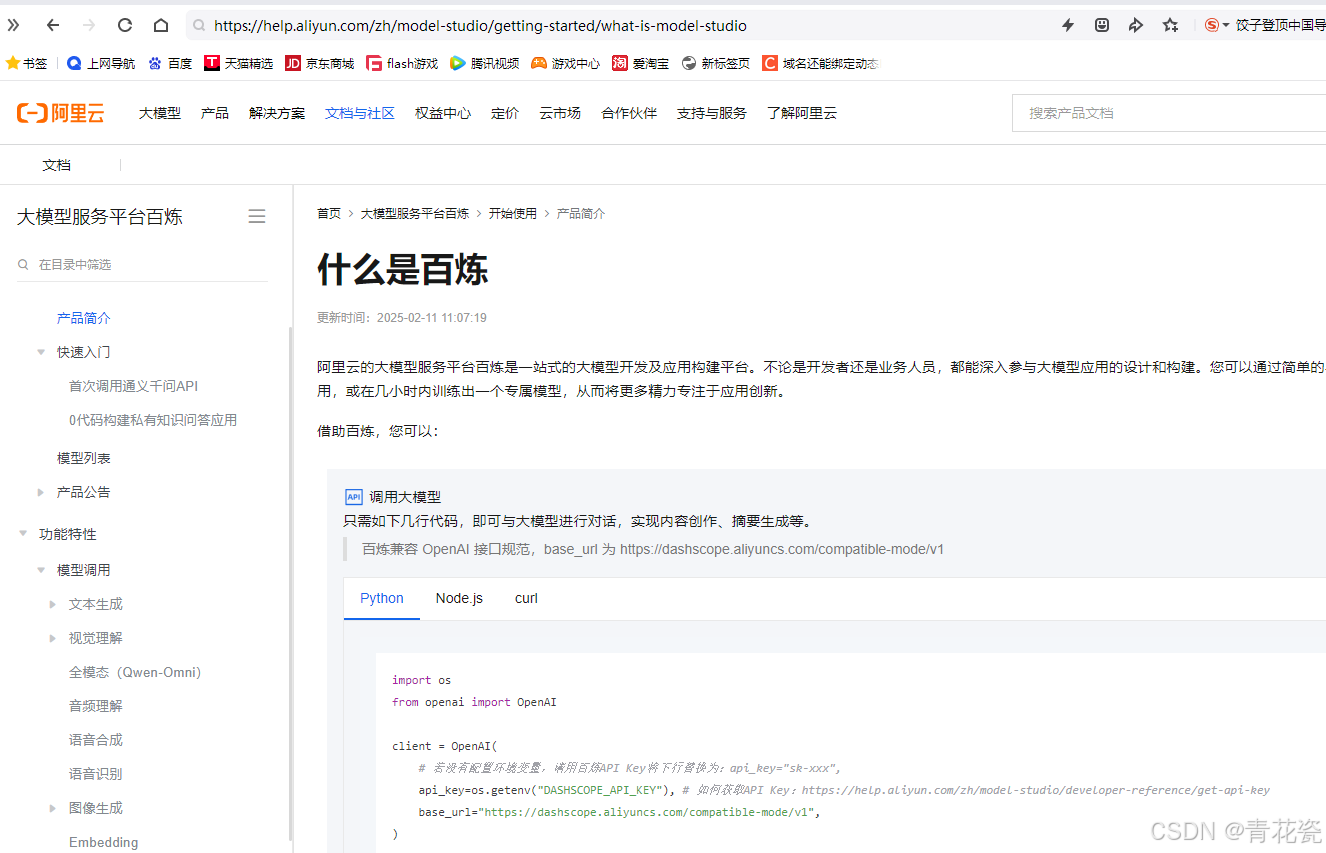Open 0代码构建私有知识问答应用 sidebar item

tap(153, 420)
